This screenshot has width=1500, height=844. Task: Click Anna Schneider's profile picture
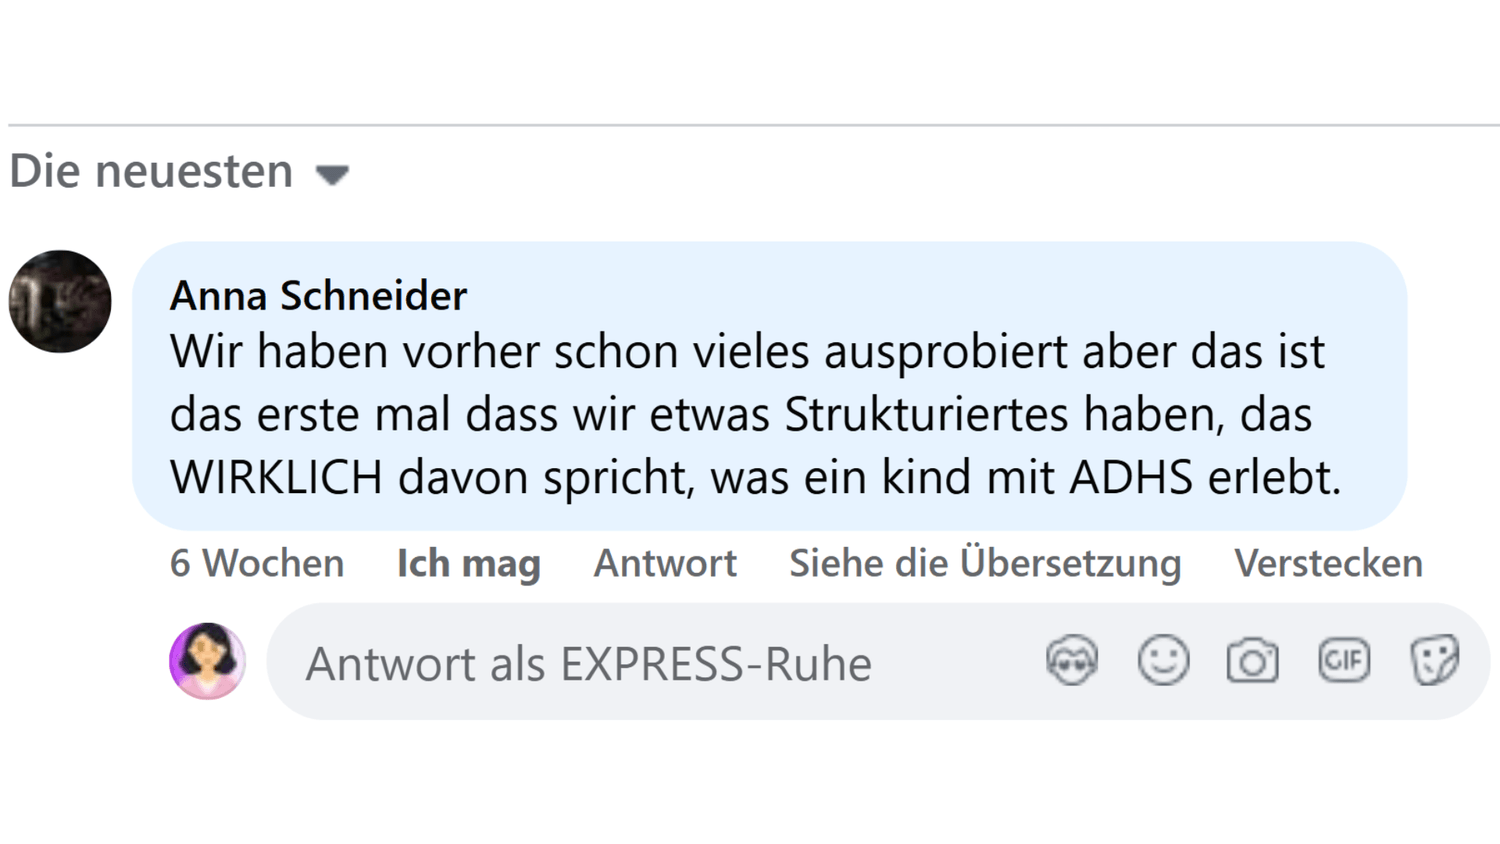60,301
